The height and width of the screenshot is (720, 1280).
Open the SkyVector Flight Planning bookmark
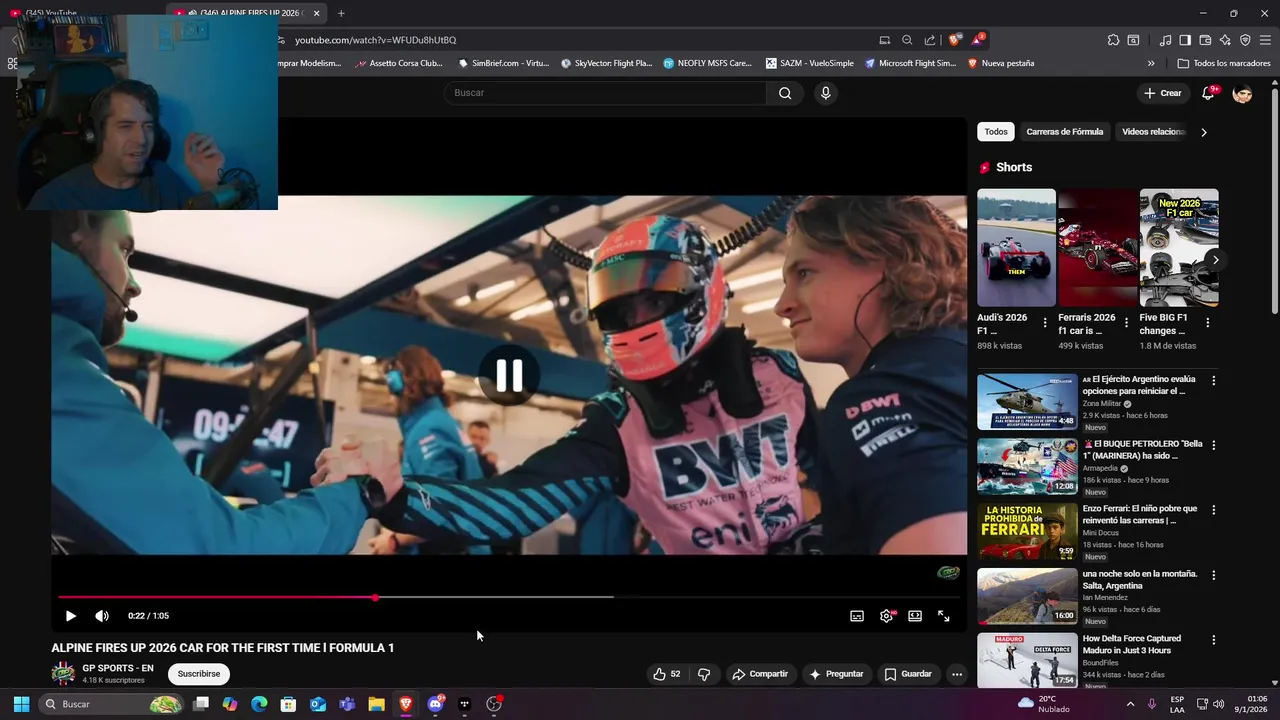606,63
